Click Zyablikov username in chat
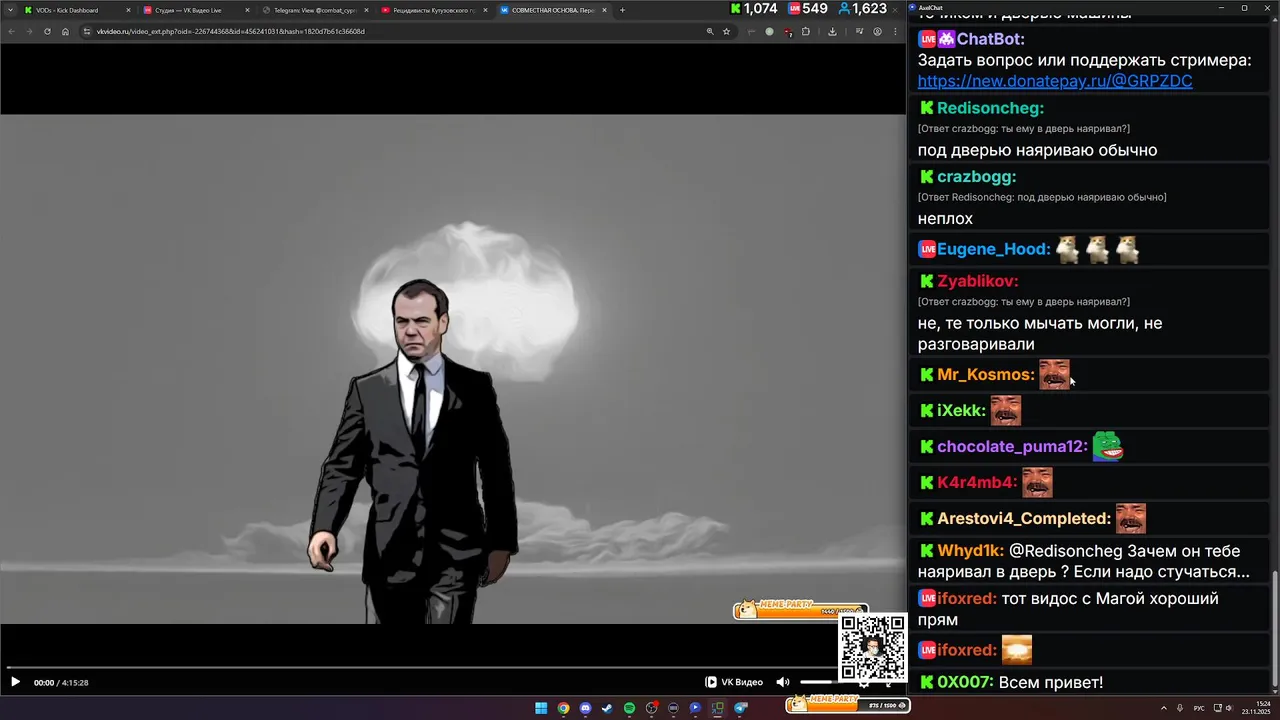The height and width of the screenshot is (720, 1280). (x=977, y=281)
